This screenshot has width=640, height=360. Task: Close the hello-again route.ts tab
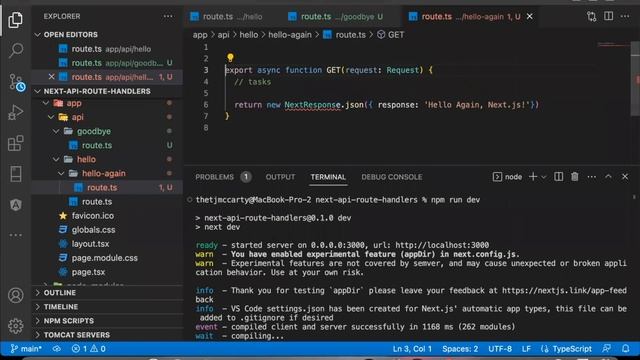point(529,16)
